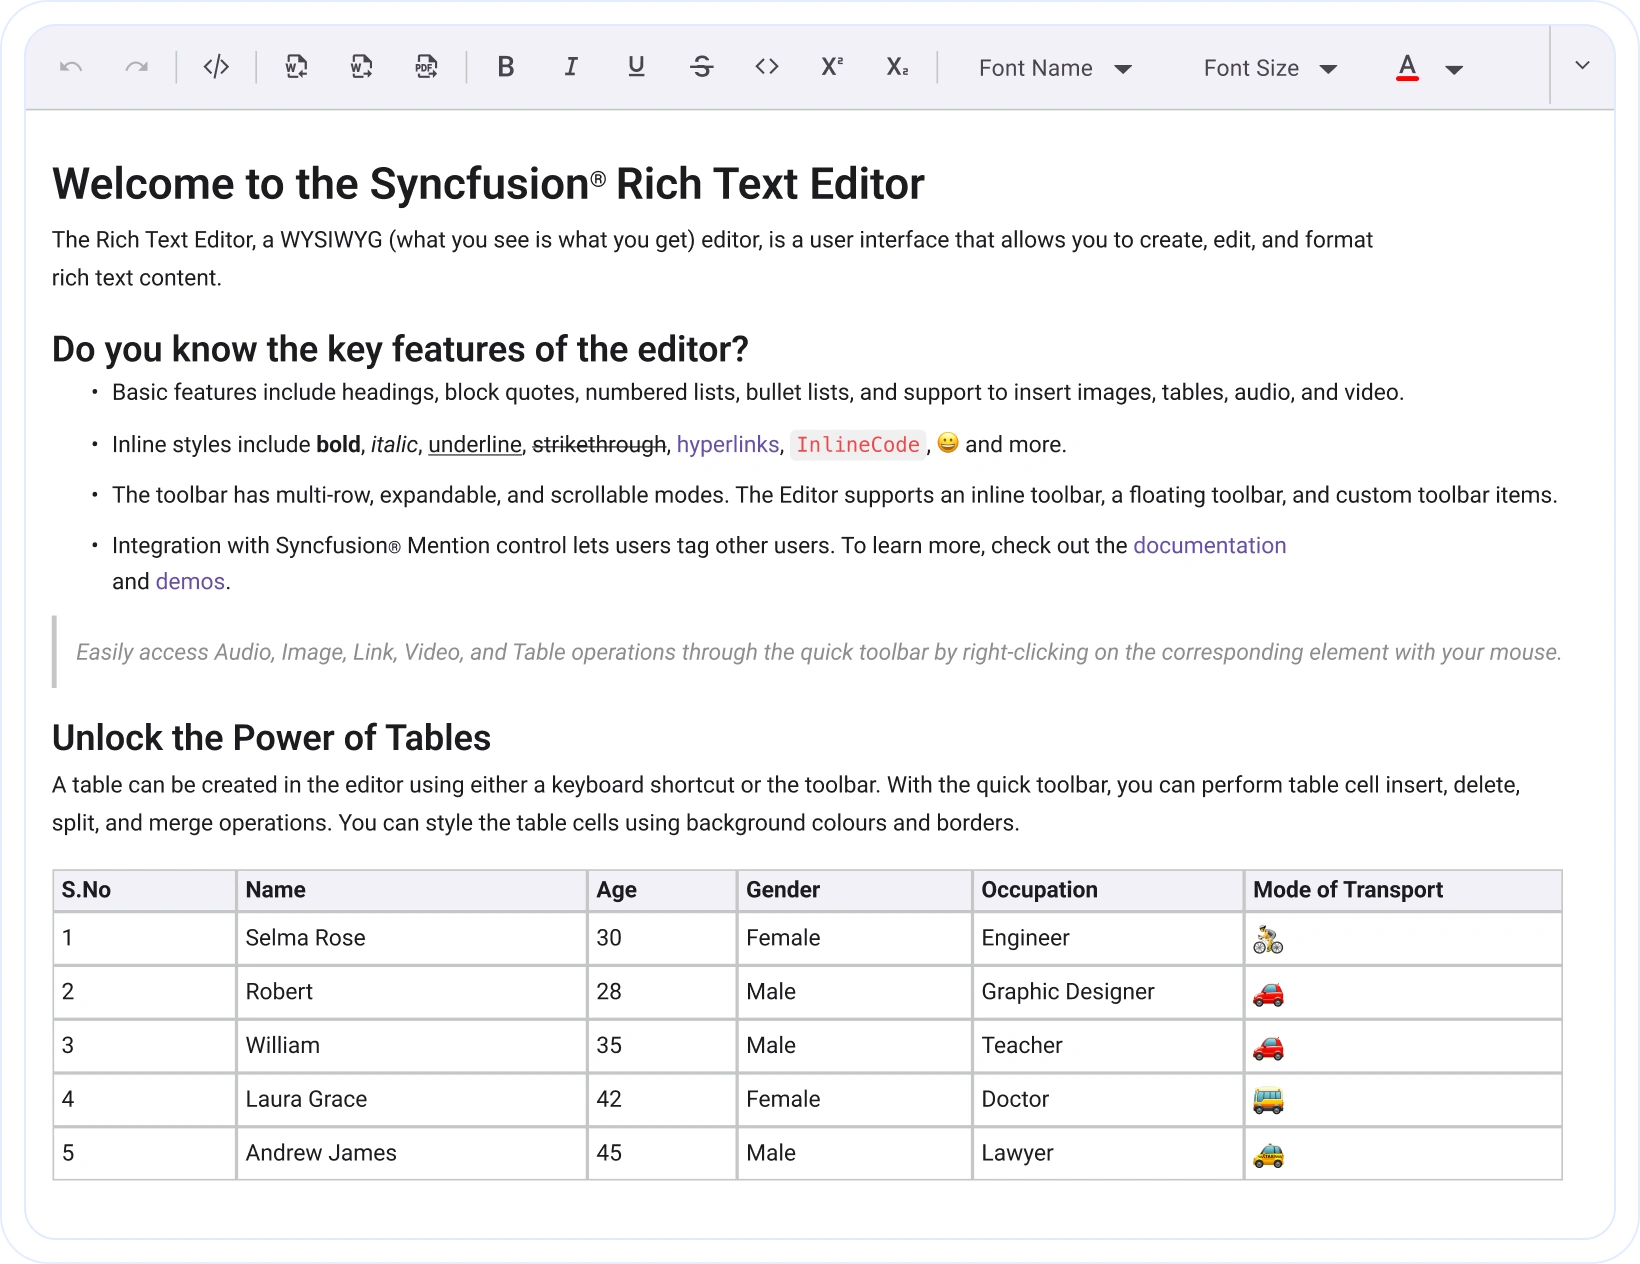
Task: Click the Doctor cell
Action: click(1108, 1099)
